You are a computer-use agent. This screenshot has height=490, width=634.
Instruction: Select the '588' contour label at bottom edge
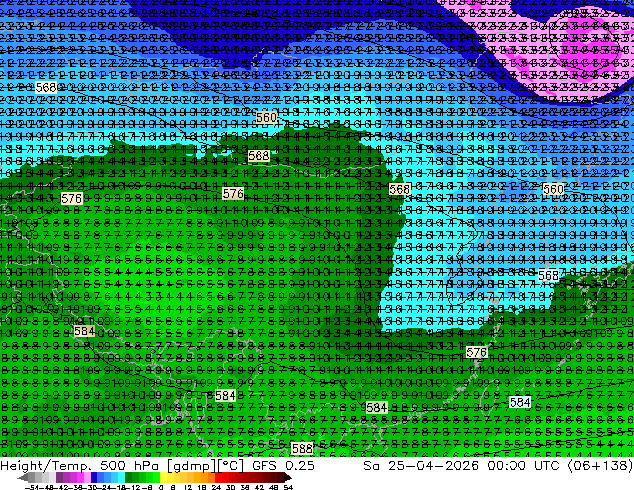tap(302, 448)
